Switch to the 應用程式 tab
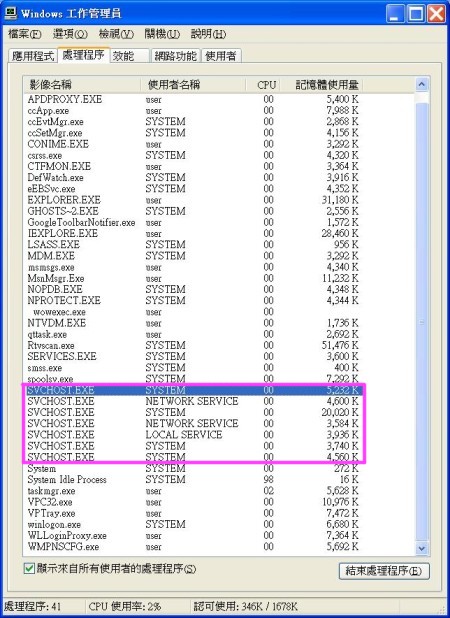This screenshot has height=618, width=450. (33, 56)
